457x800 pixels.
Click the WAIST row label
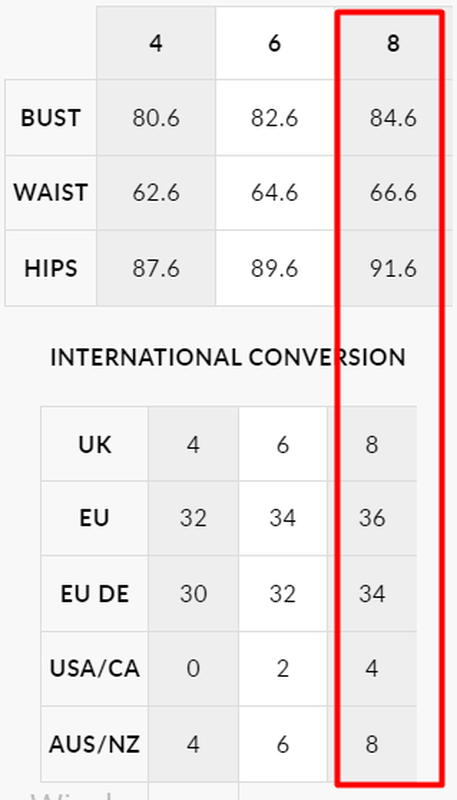(x=50, y=193)
